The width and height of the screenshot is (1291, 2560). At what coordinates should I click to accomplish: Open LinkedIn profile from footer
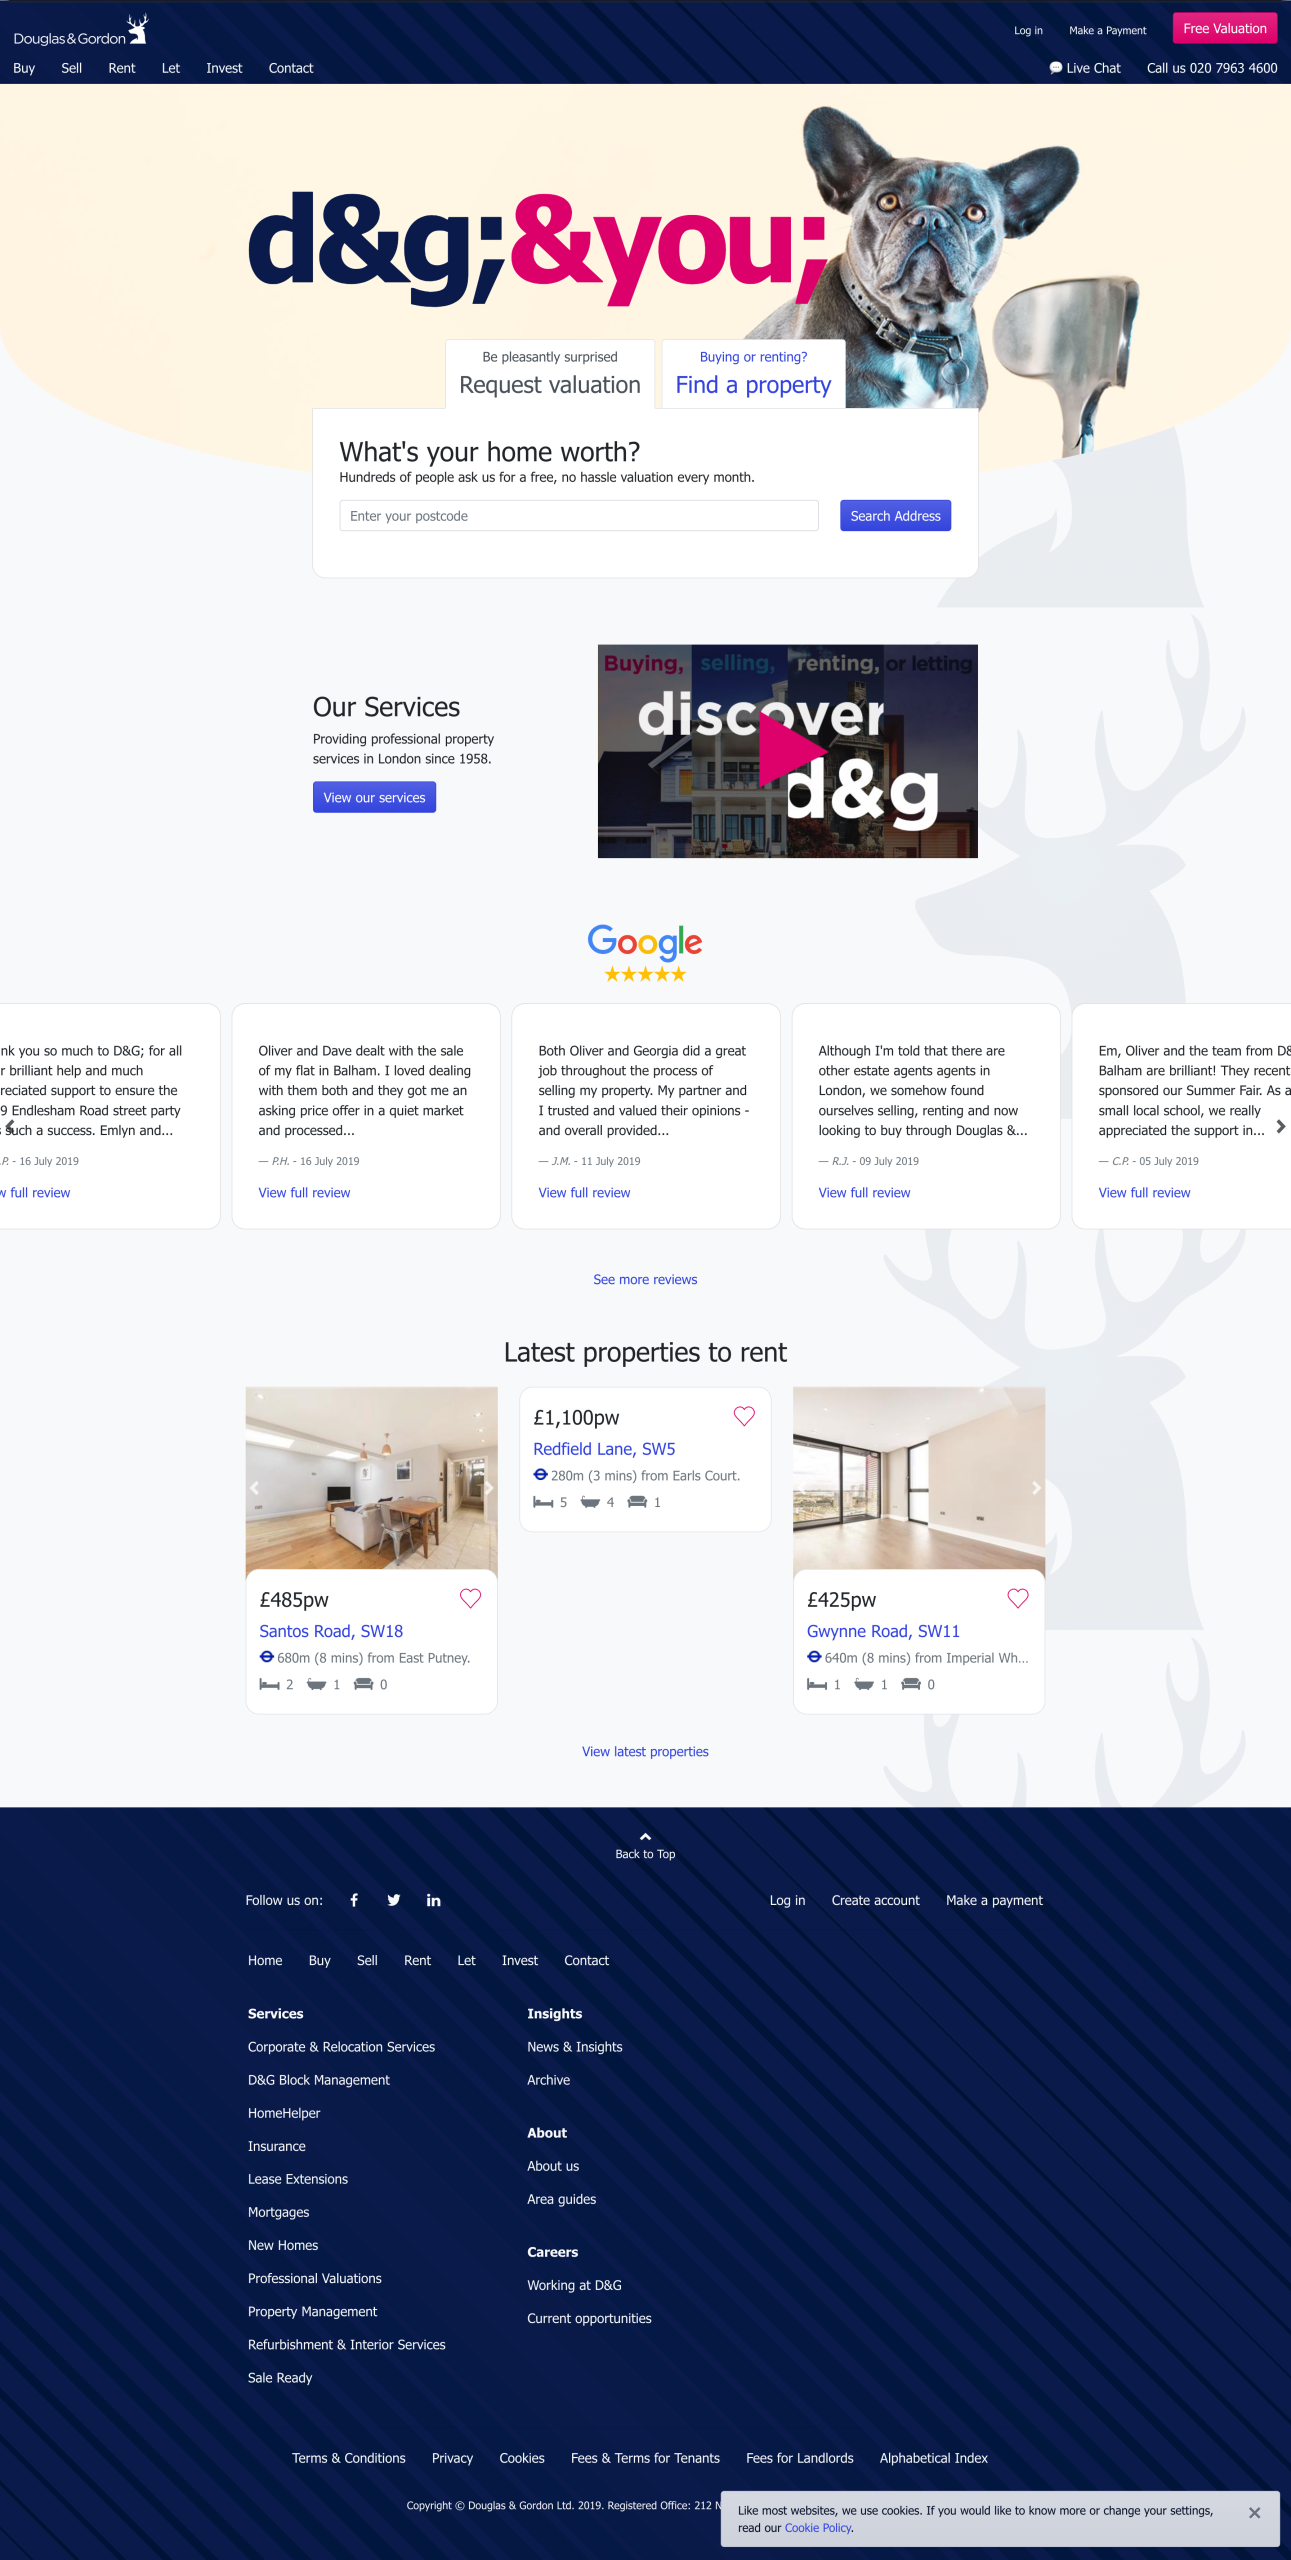coord(433,1900)
